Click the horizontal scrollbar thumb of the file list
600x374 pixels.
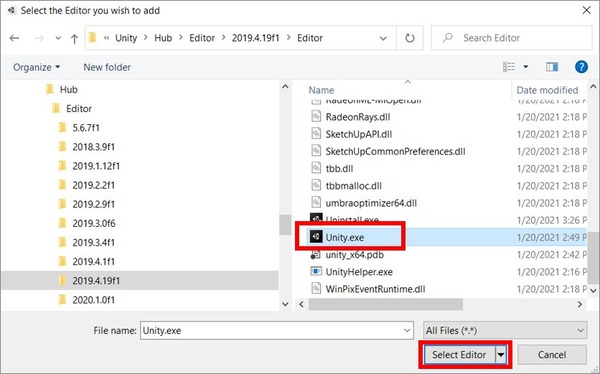pos(386,304)
